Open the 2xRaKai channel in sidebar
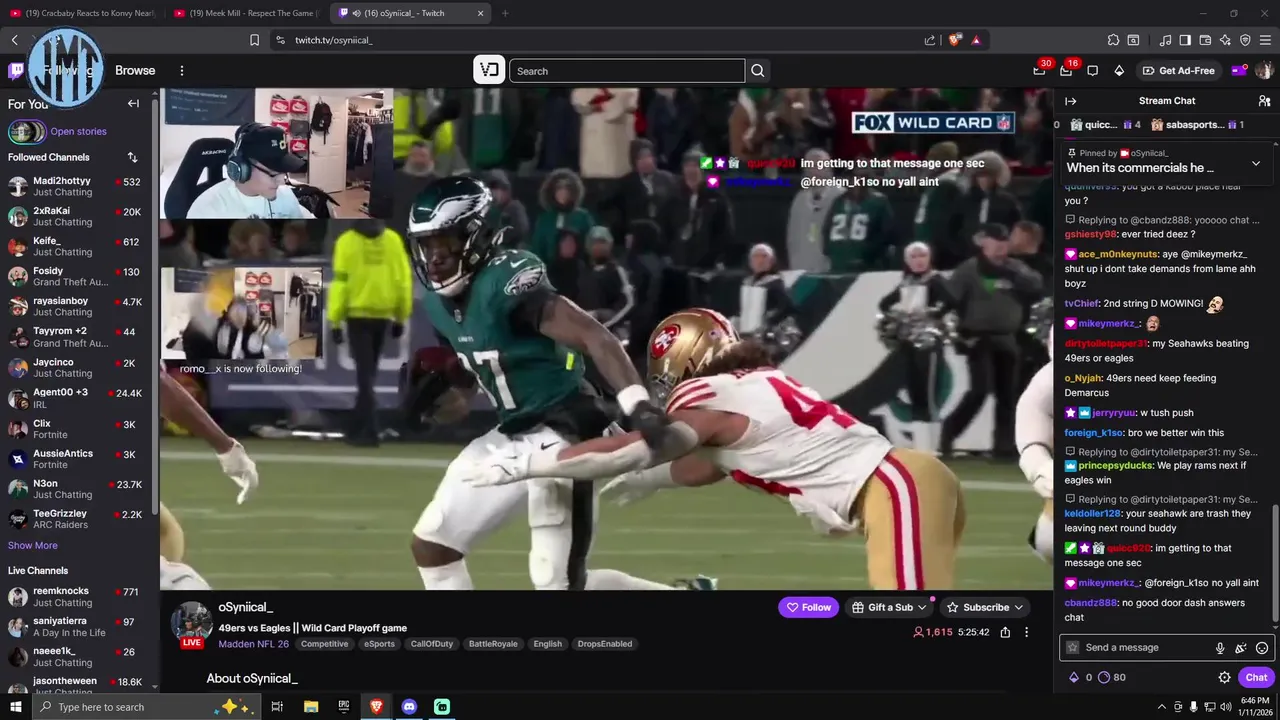 coord(77,216)
